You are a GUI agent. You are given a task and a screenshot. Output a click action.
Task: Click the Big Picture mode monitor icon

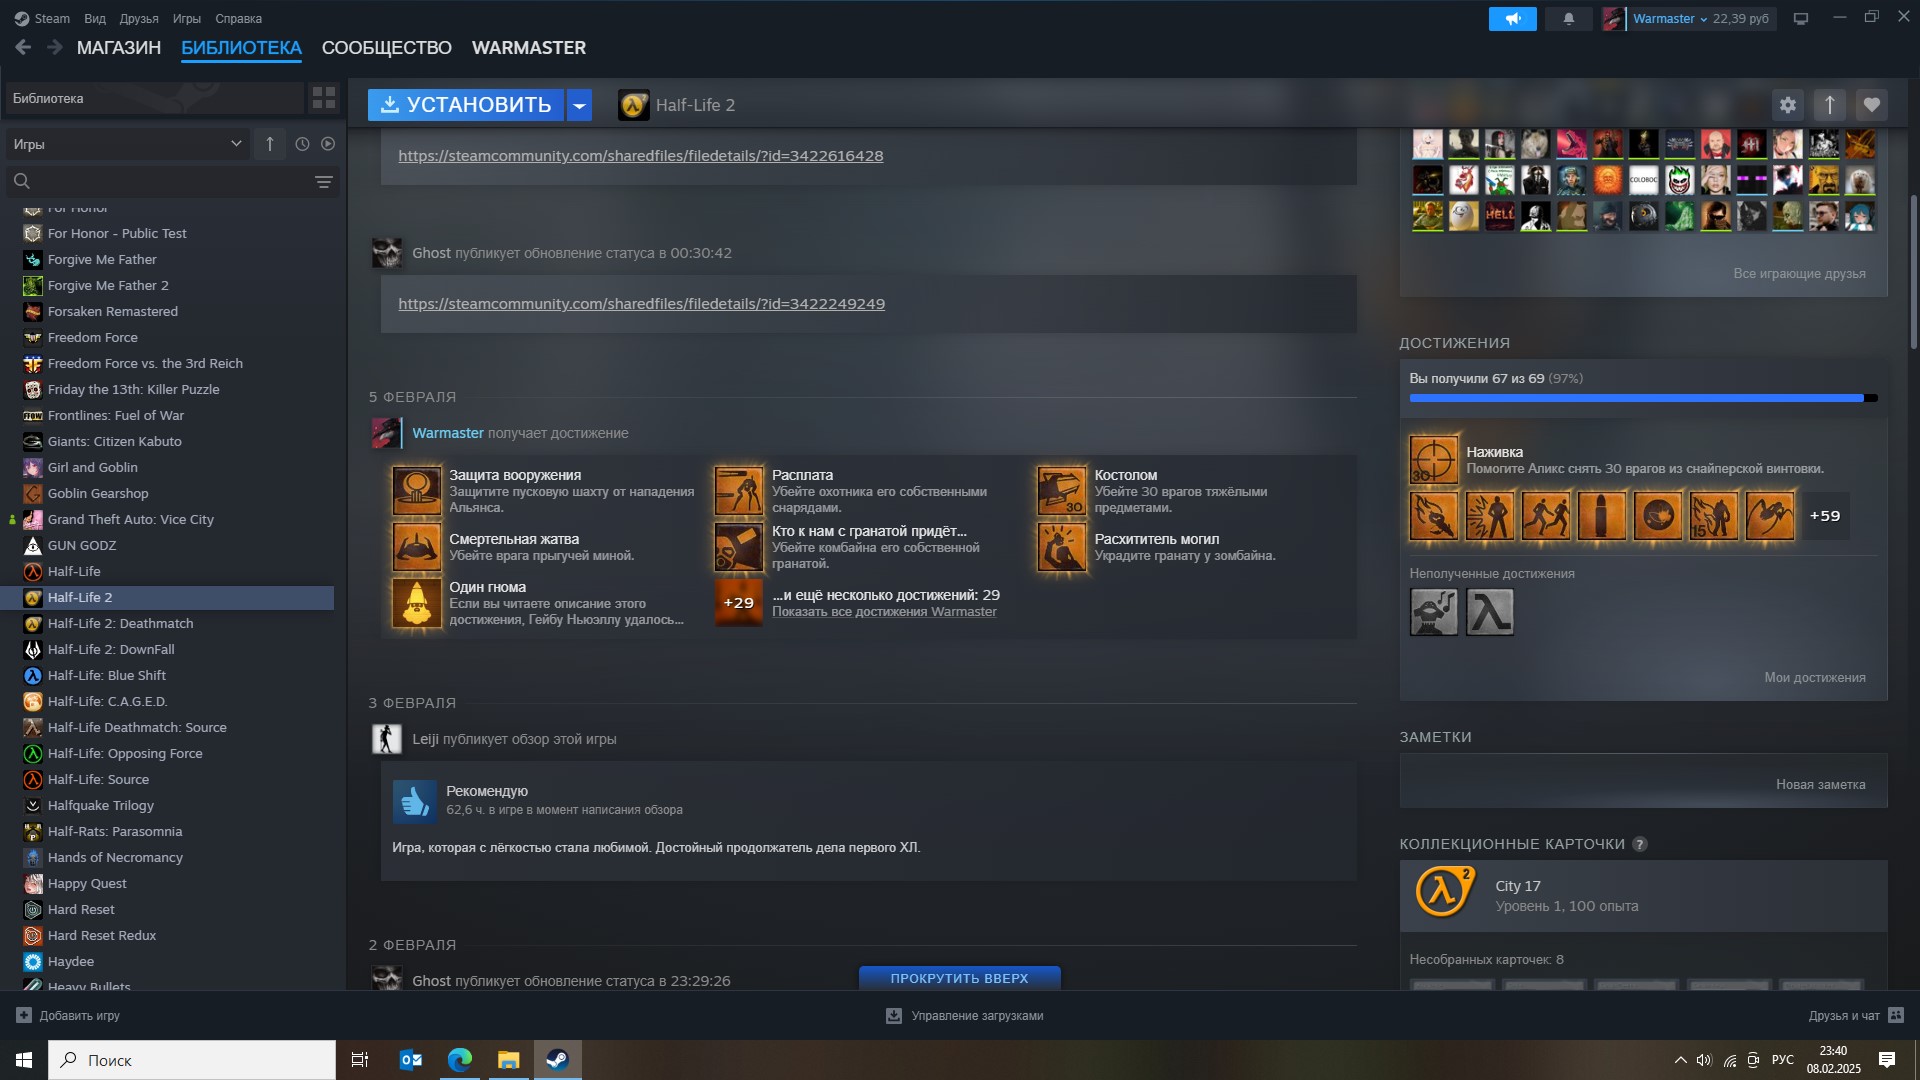click(x=1801, y=19)
